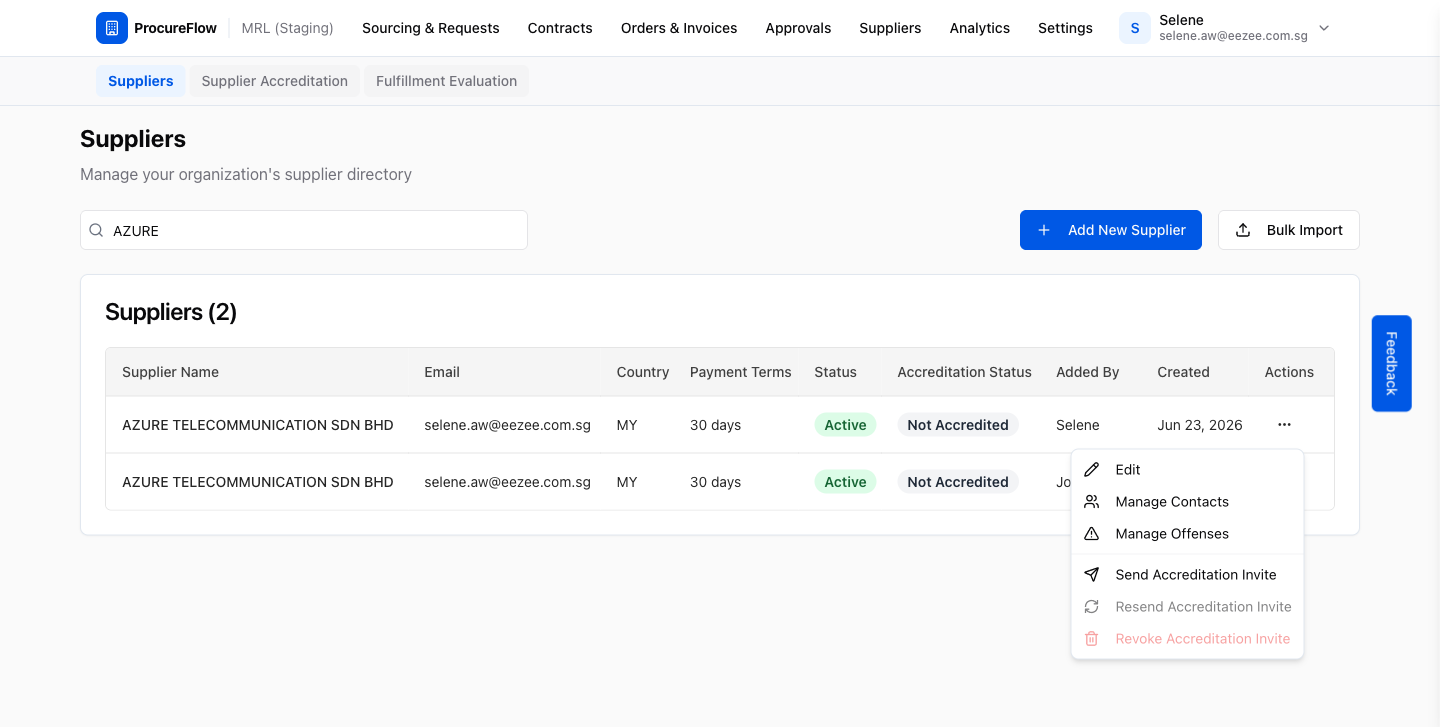Select Resend Accreditation Invite

(1187, 607)
